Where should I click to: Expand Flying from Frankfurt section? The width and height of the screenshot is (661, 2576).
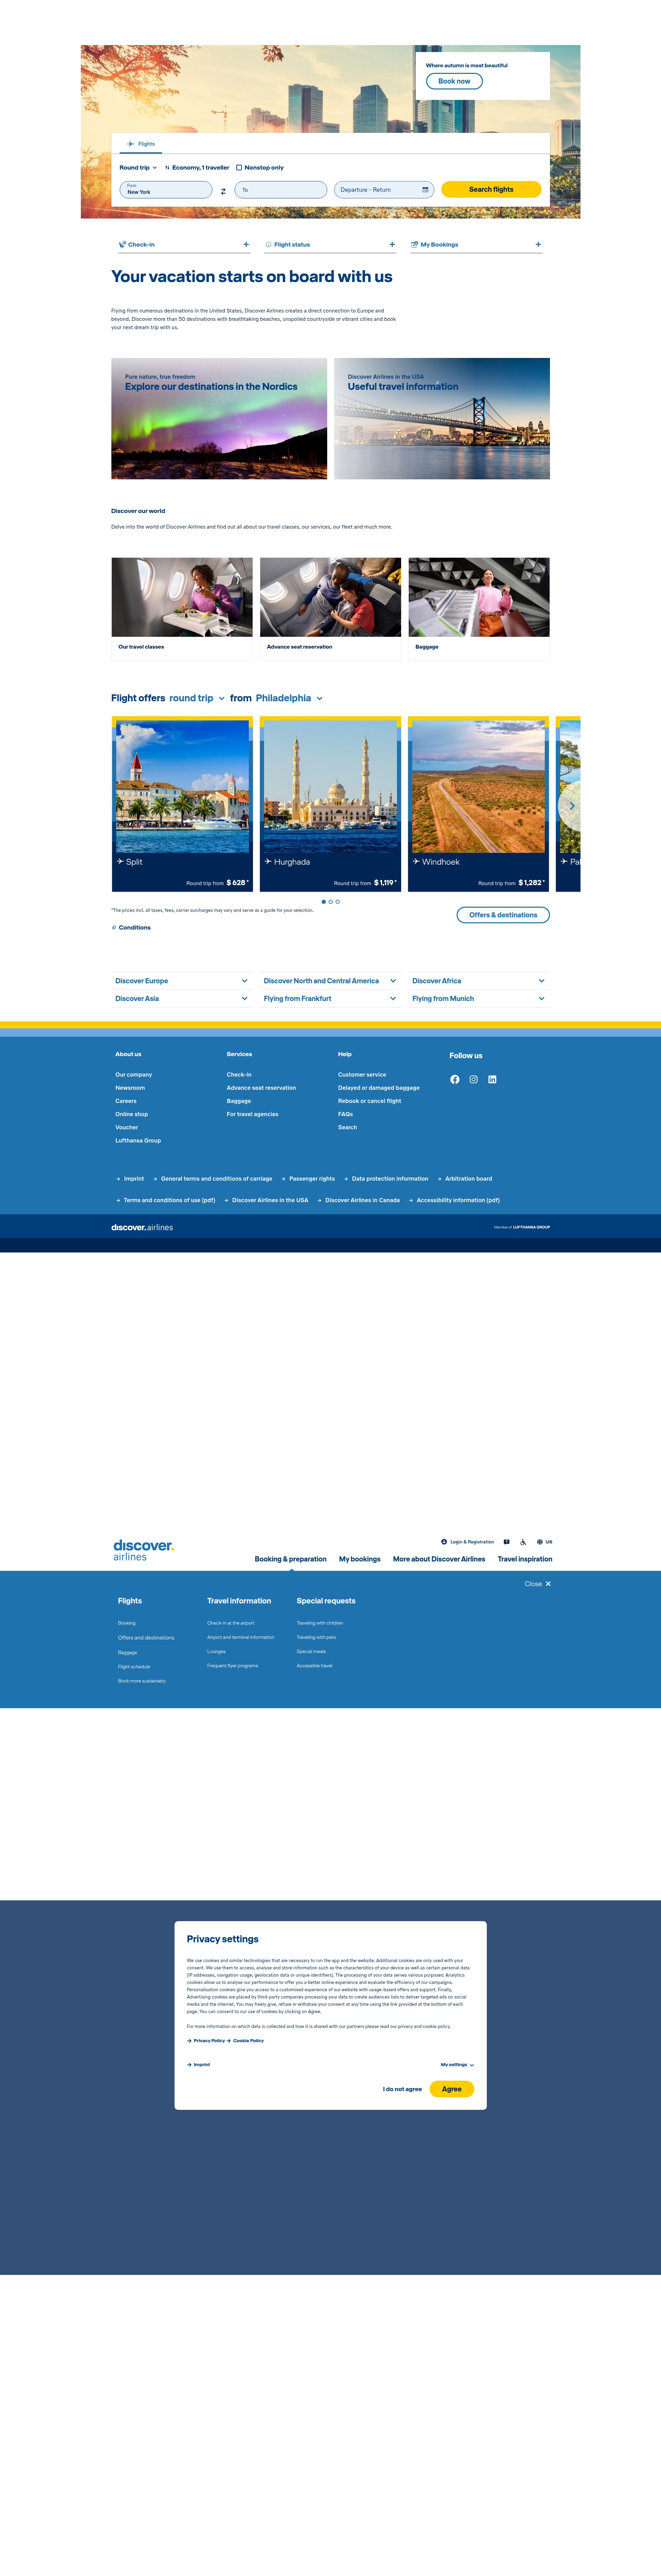330,998
